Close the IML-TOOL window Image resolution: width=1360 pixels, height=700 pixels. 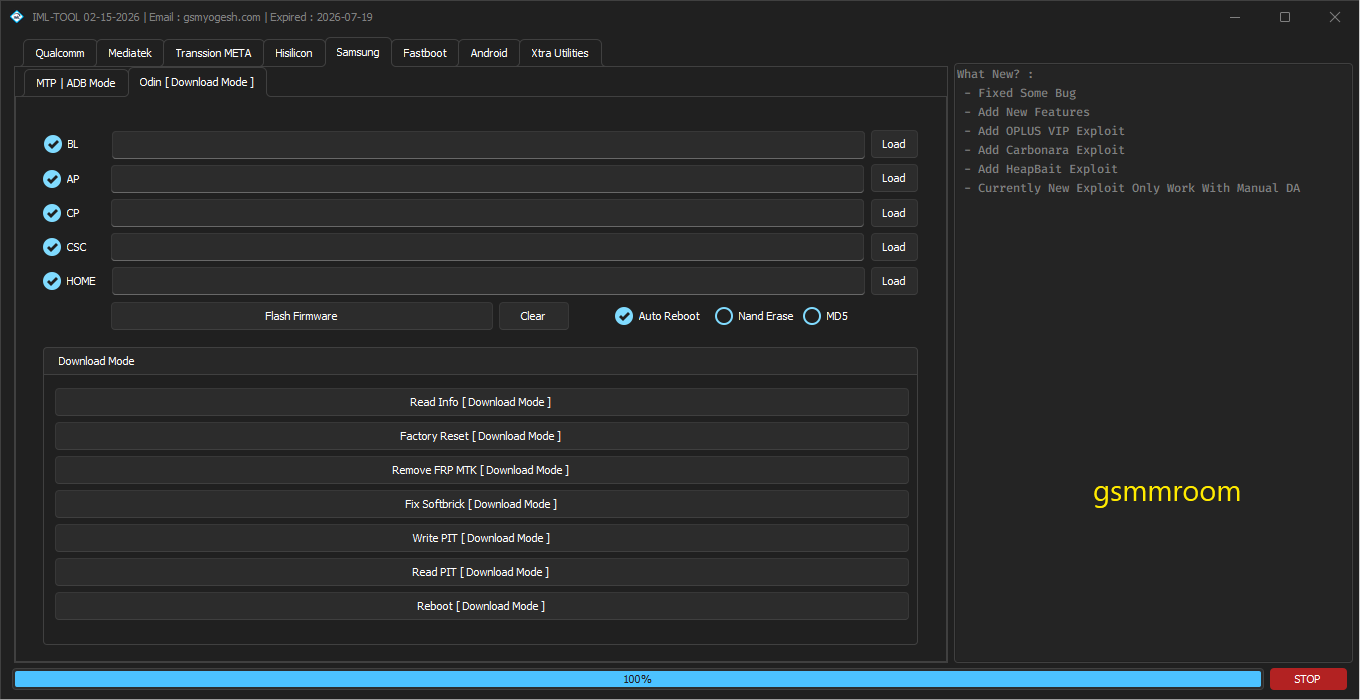click(x=1335, y=17)
